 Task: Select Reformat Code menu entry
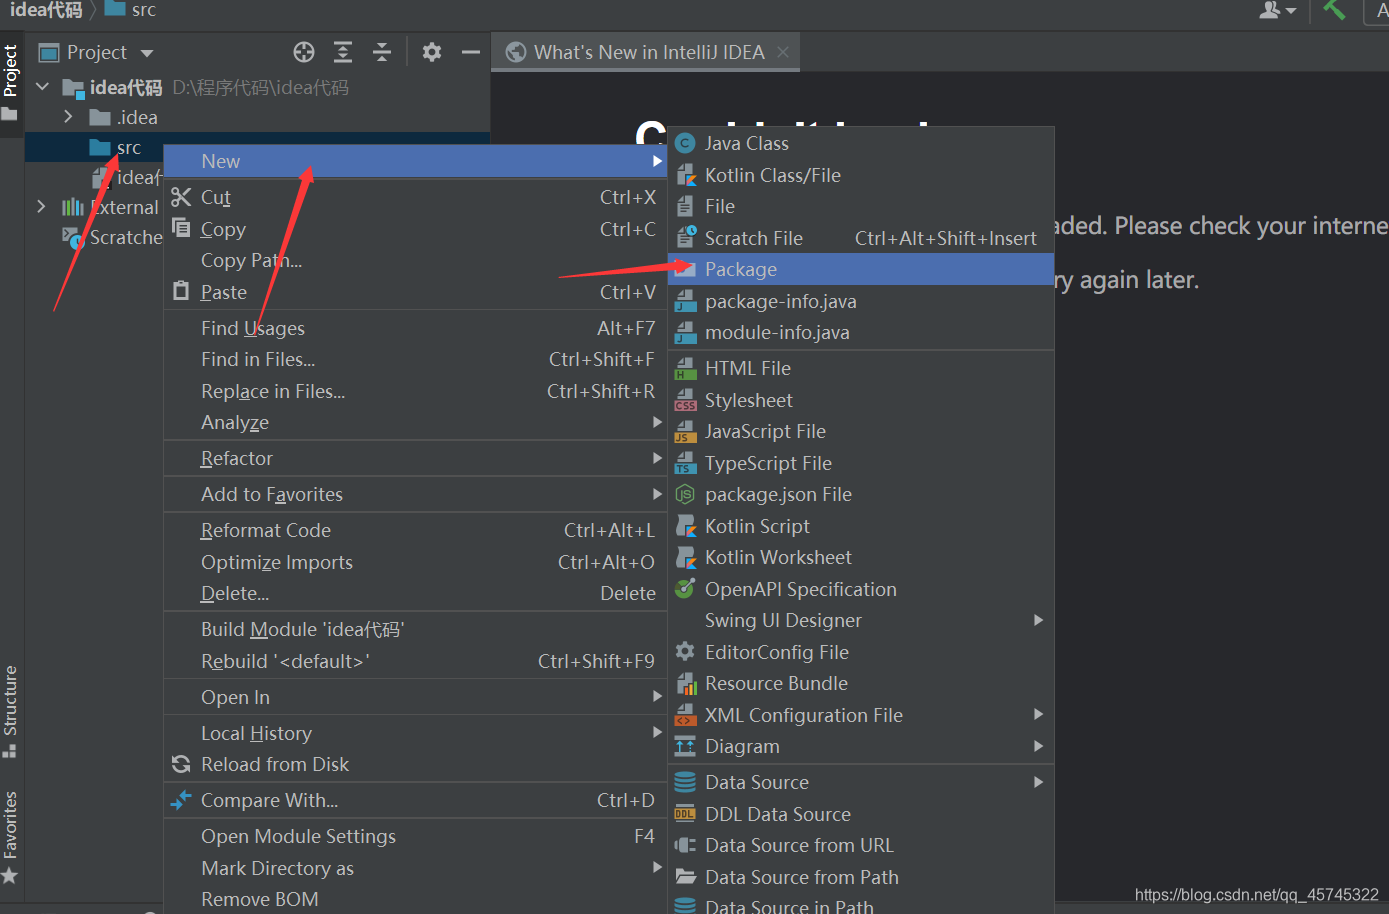(415, 530)
